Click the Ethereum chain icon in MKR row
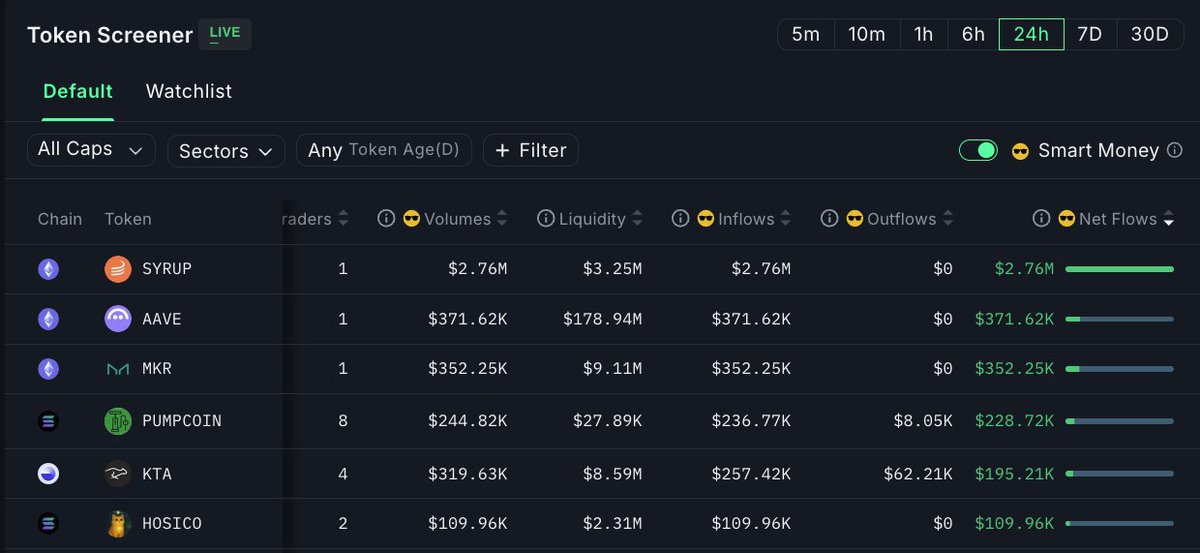1200x553 pixels. click(48, 369)
